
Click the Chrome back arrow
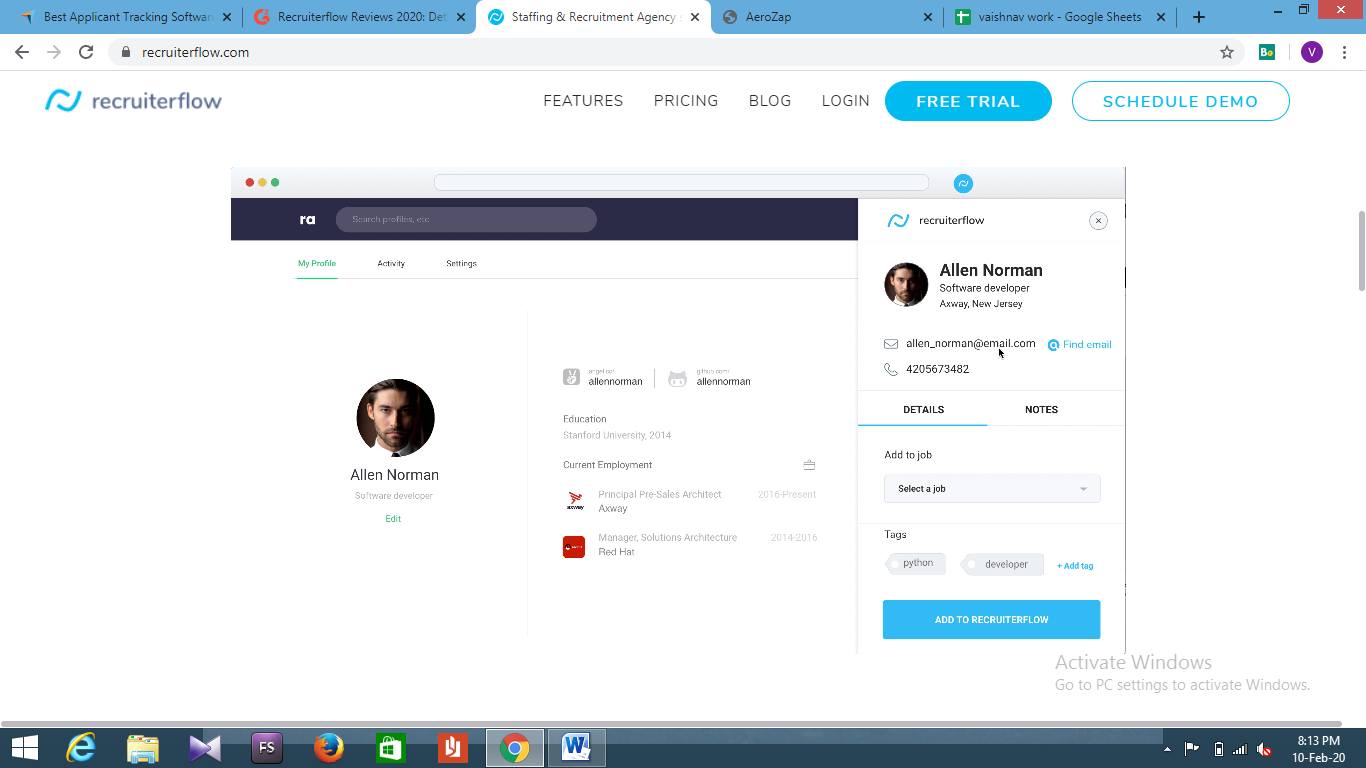pyautogui.click(x=22, y=52)
